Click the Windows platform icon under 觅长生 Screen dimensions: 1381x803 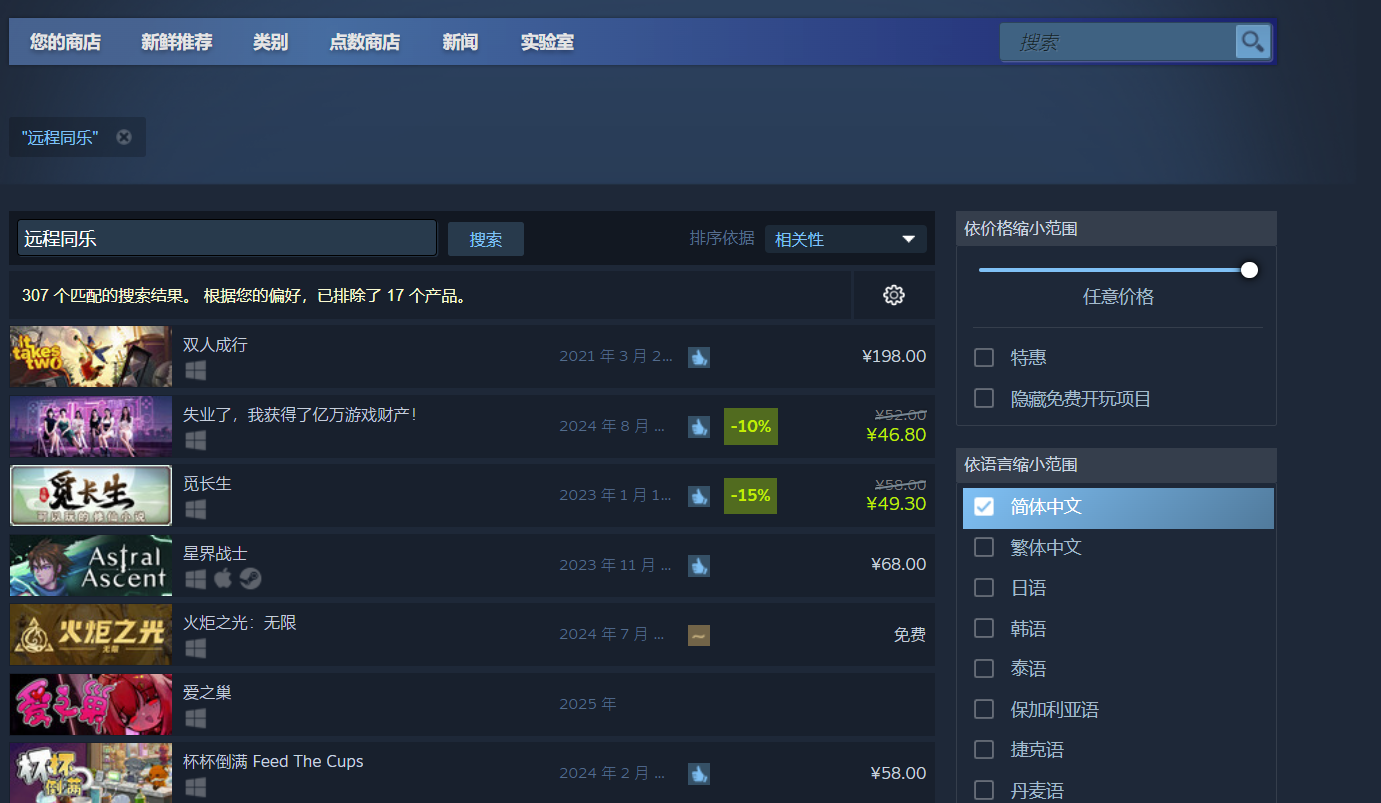(x=195, y=509)
